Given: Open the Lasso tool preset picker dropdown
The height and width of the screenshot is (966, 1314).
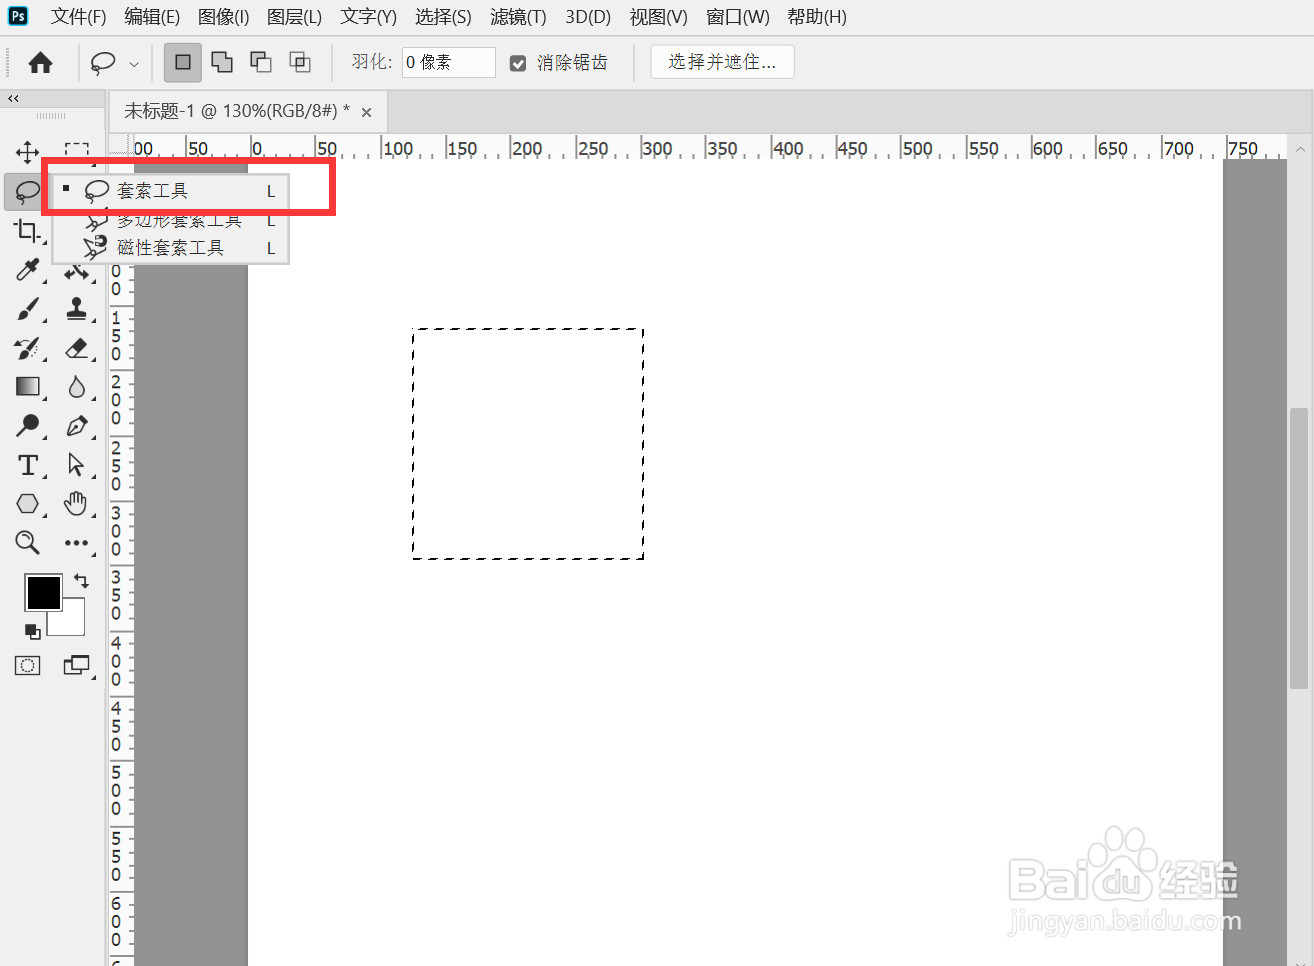Looking at the screenshot, I should [x=134, y=64].
